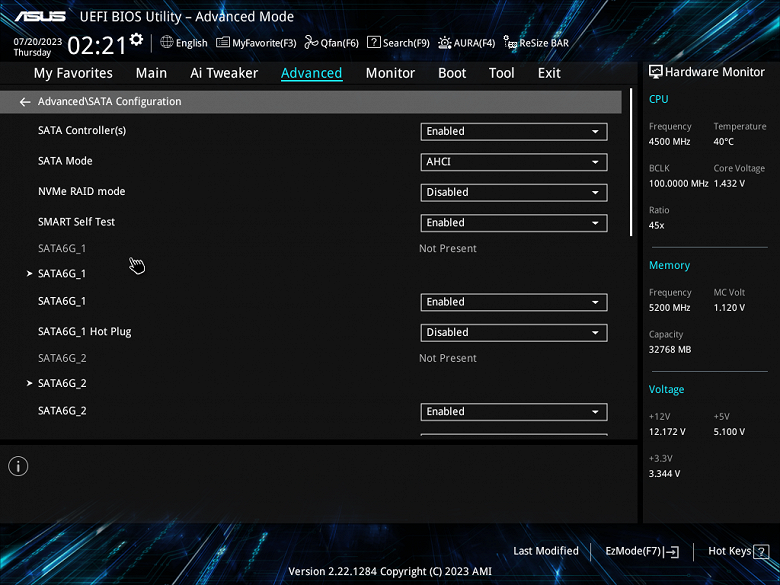Click CPU Ratio value 45x

click(657, 225)
